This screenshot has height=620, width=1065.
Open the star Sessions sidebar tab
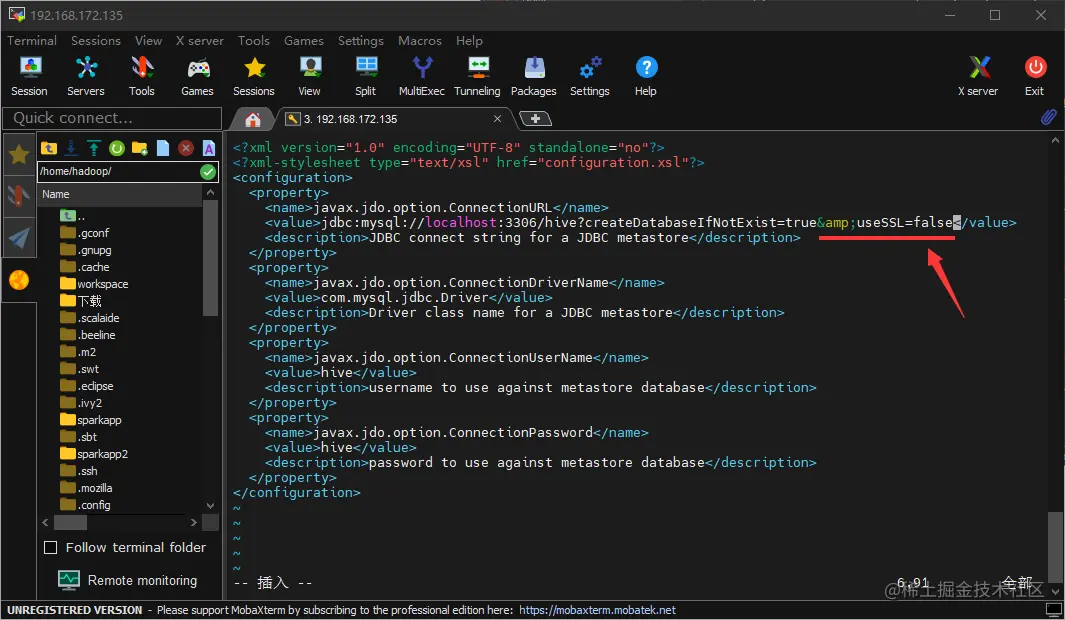pos(19,155)
